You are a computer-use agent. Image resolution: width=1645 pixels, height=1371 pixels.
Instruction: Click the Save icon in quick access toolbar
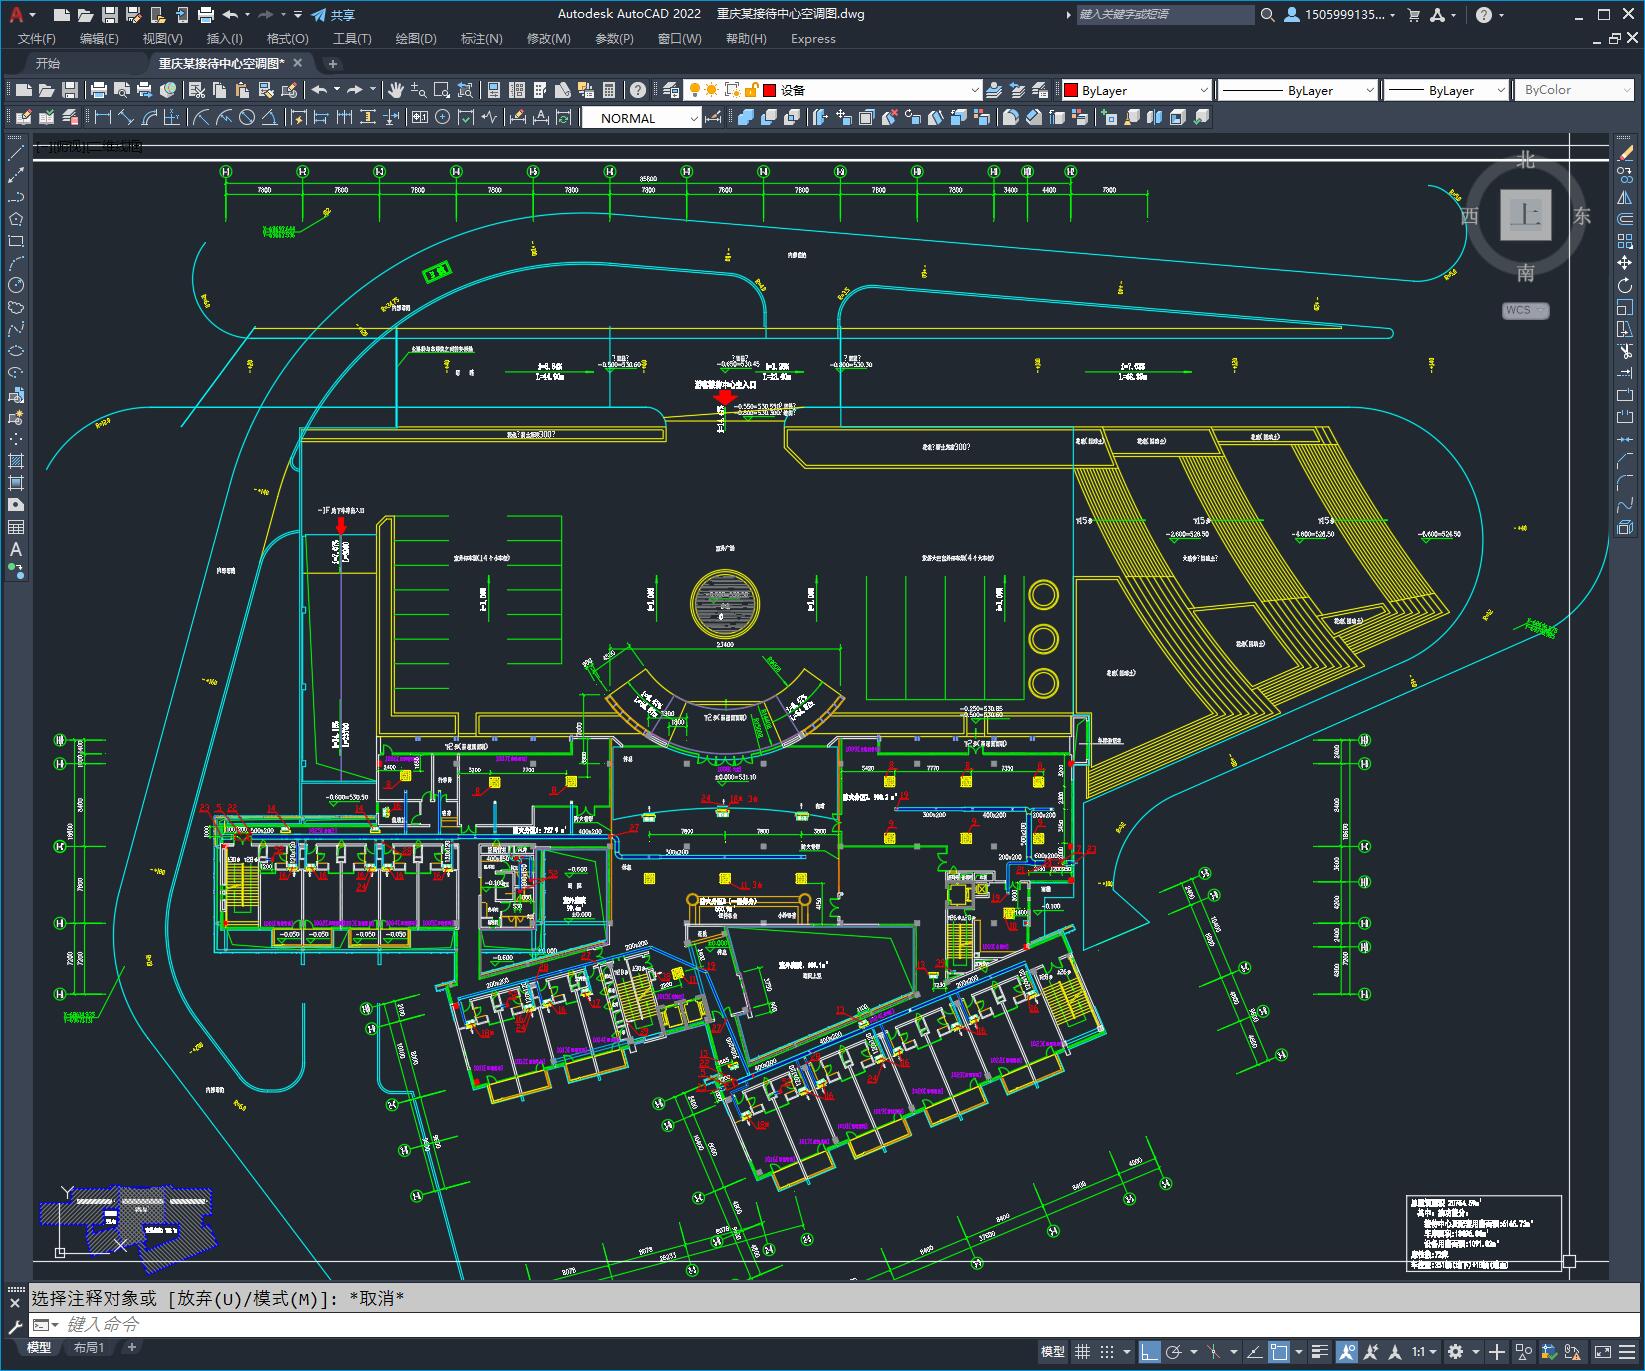pyautogui.click(x=110, y=15)
